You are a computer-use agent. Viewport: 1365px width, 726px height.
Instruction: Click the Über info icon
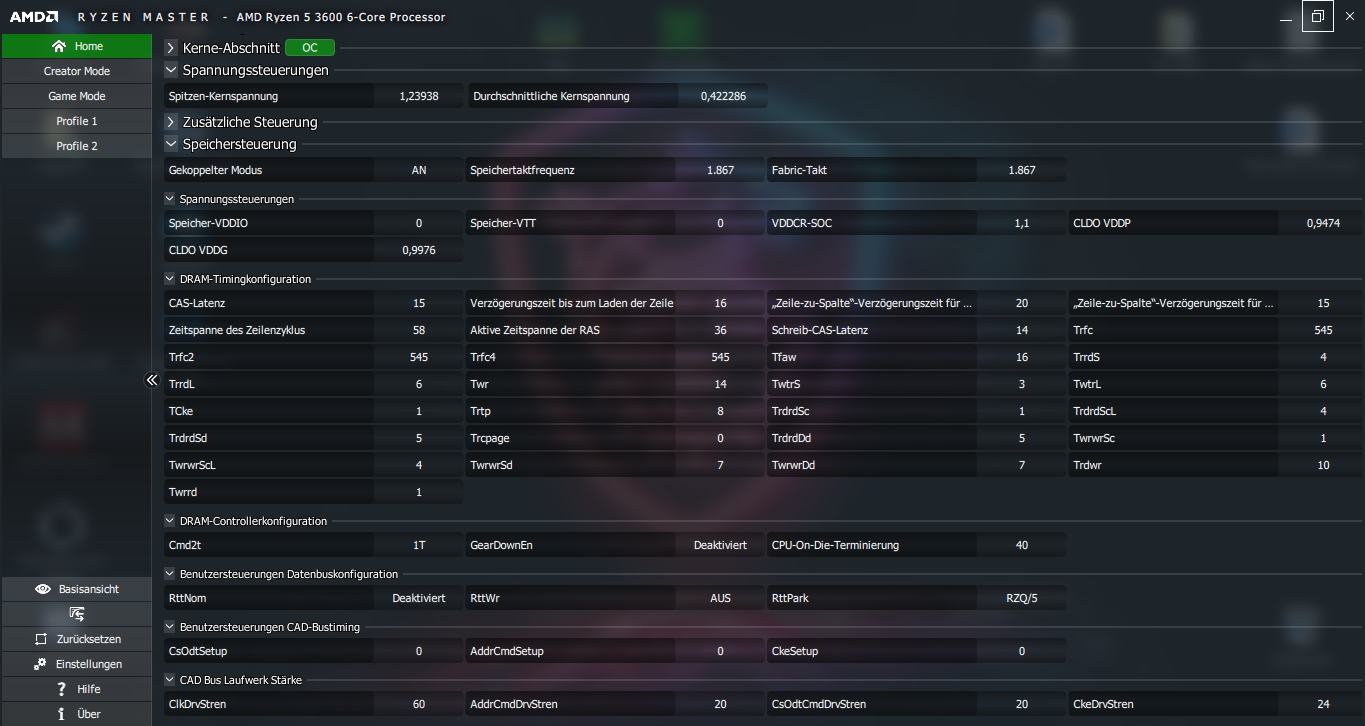tap(61, 714)
